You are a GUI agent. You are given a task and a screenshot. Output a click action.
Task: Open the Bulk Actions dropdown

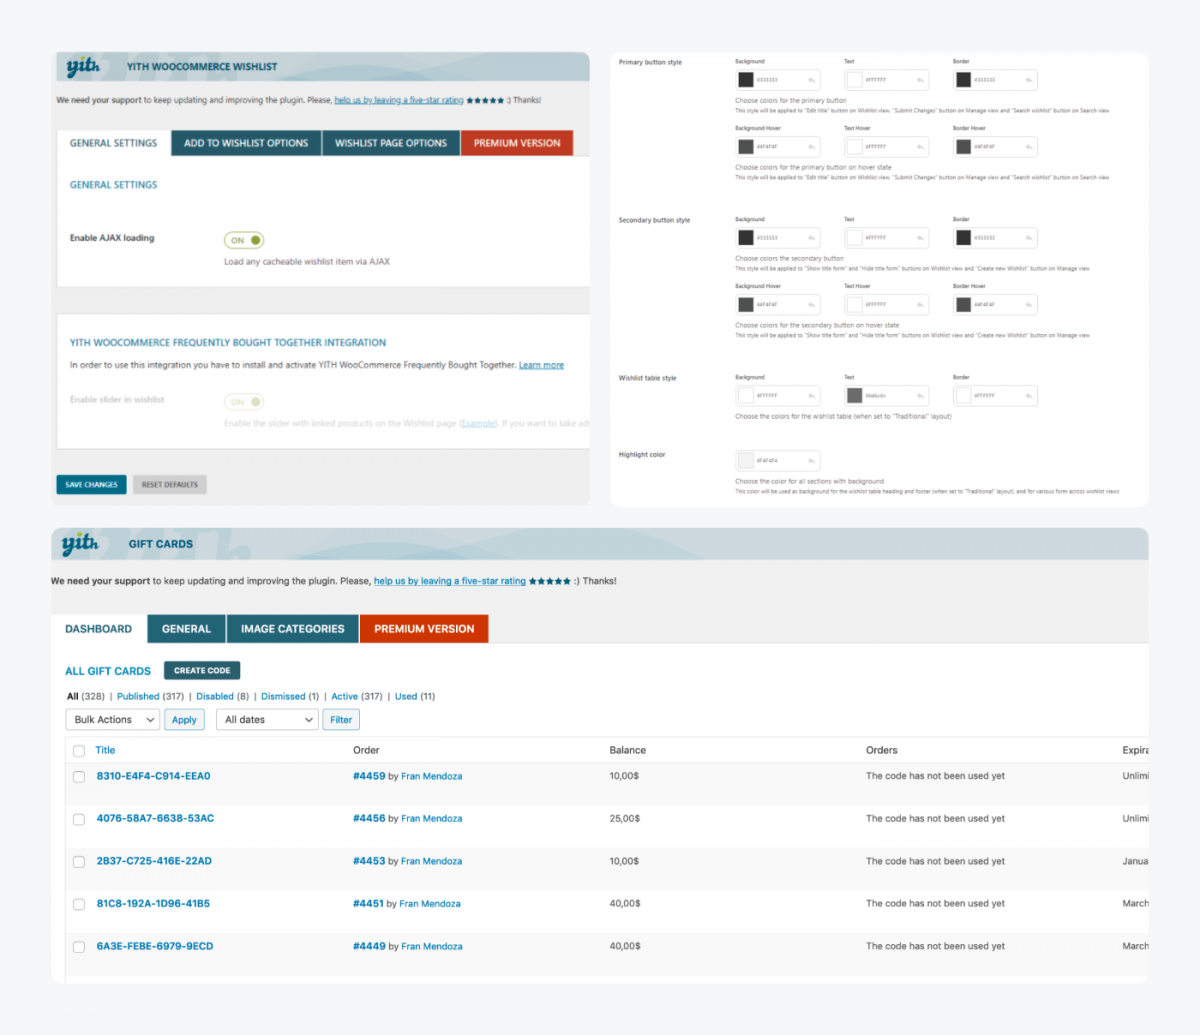coord(113,720)
